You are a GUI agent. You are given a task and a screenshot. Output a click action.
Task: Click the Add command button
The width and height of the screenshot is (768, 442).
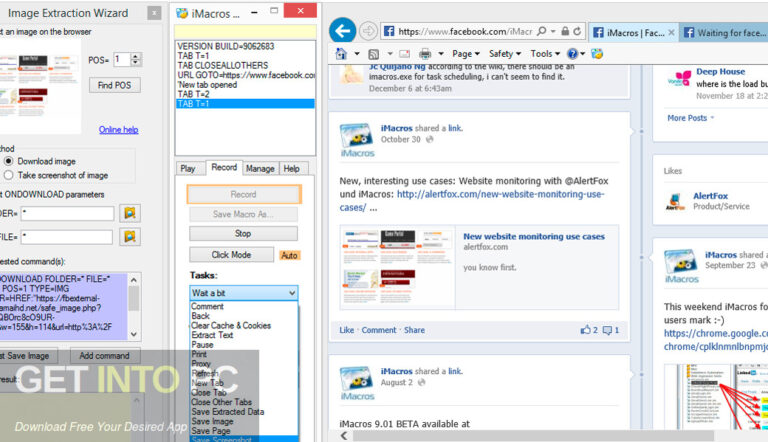[104, 356]
